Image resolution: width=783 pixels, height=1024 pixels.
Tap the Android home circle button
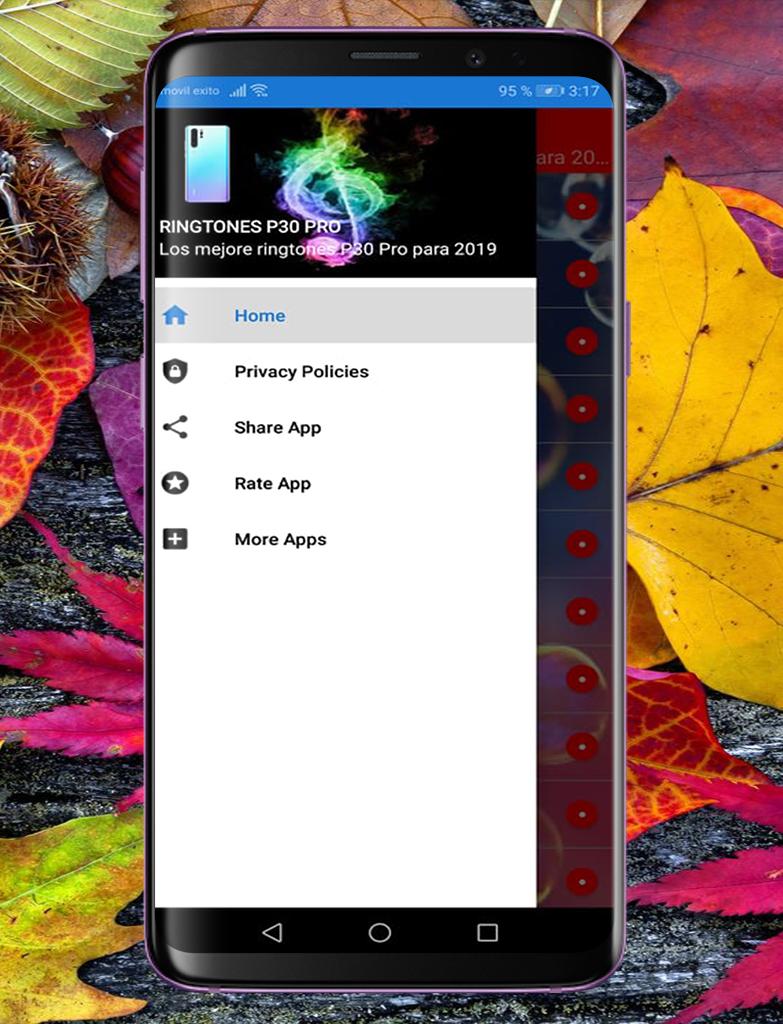pos(379,932)
